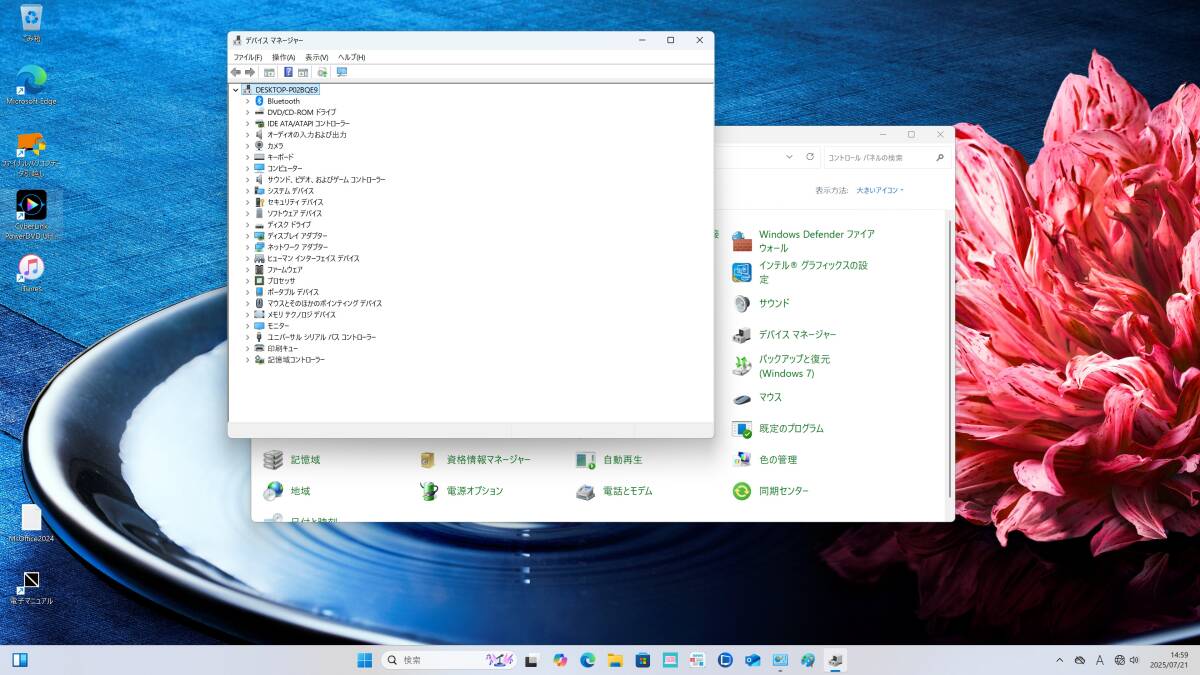Screen dimensions: 1200x675
Task: Click the Control Panel refresh button
Action: point(808,157)
